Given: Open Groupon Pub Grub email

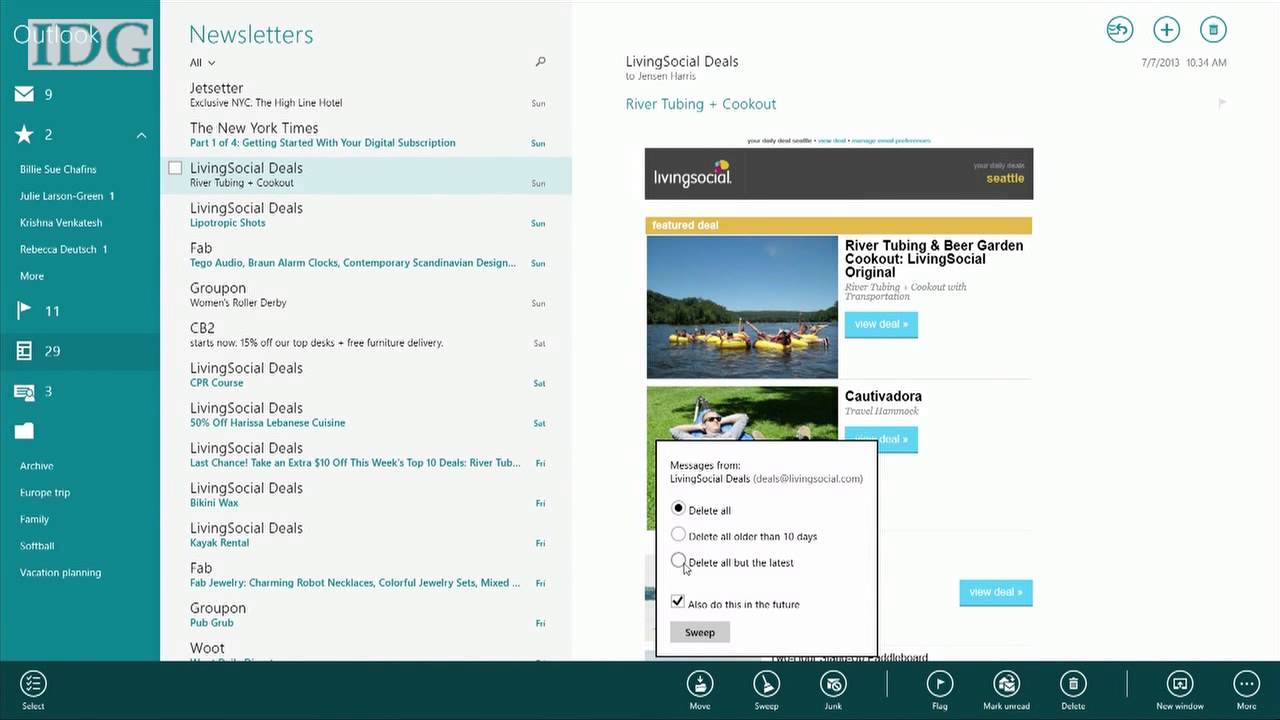Looking at the screenshot, I should pyautogui.click(x=366, y=615).
